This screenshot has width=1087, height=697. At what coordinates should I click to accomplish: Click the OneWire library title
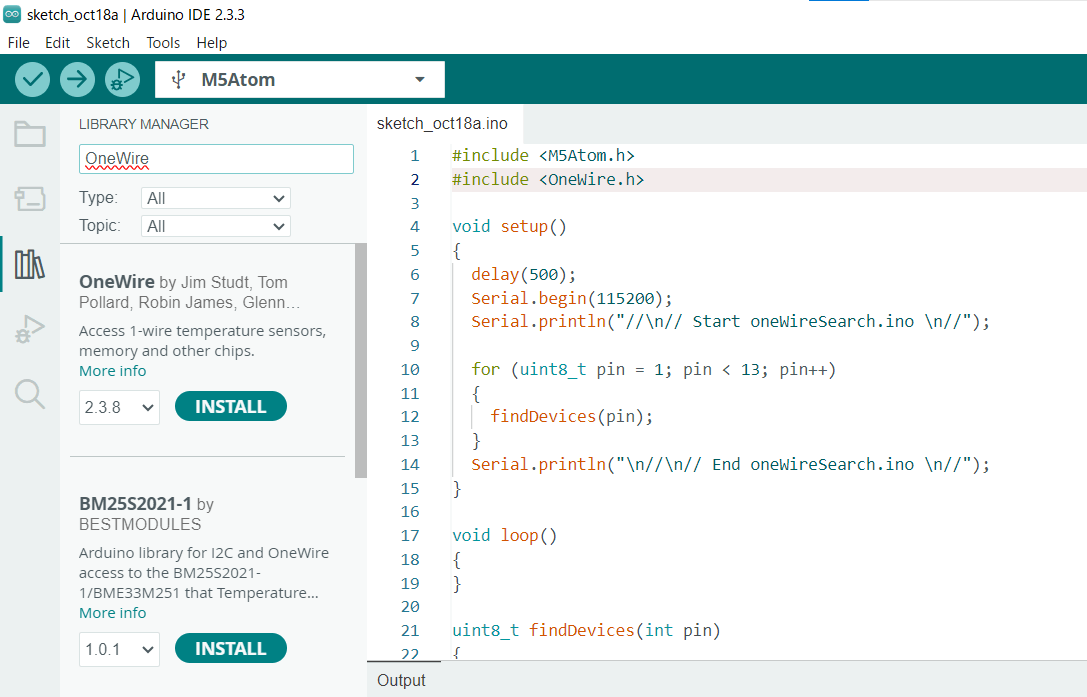coord(116,282)
